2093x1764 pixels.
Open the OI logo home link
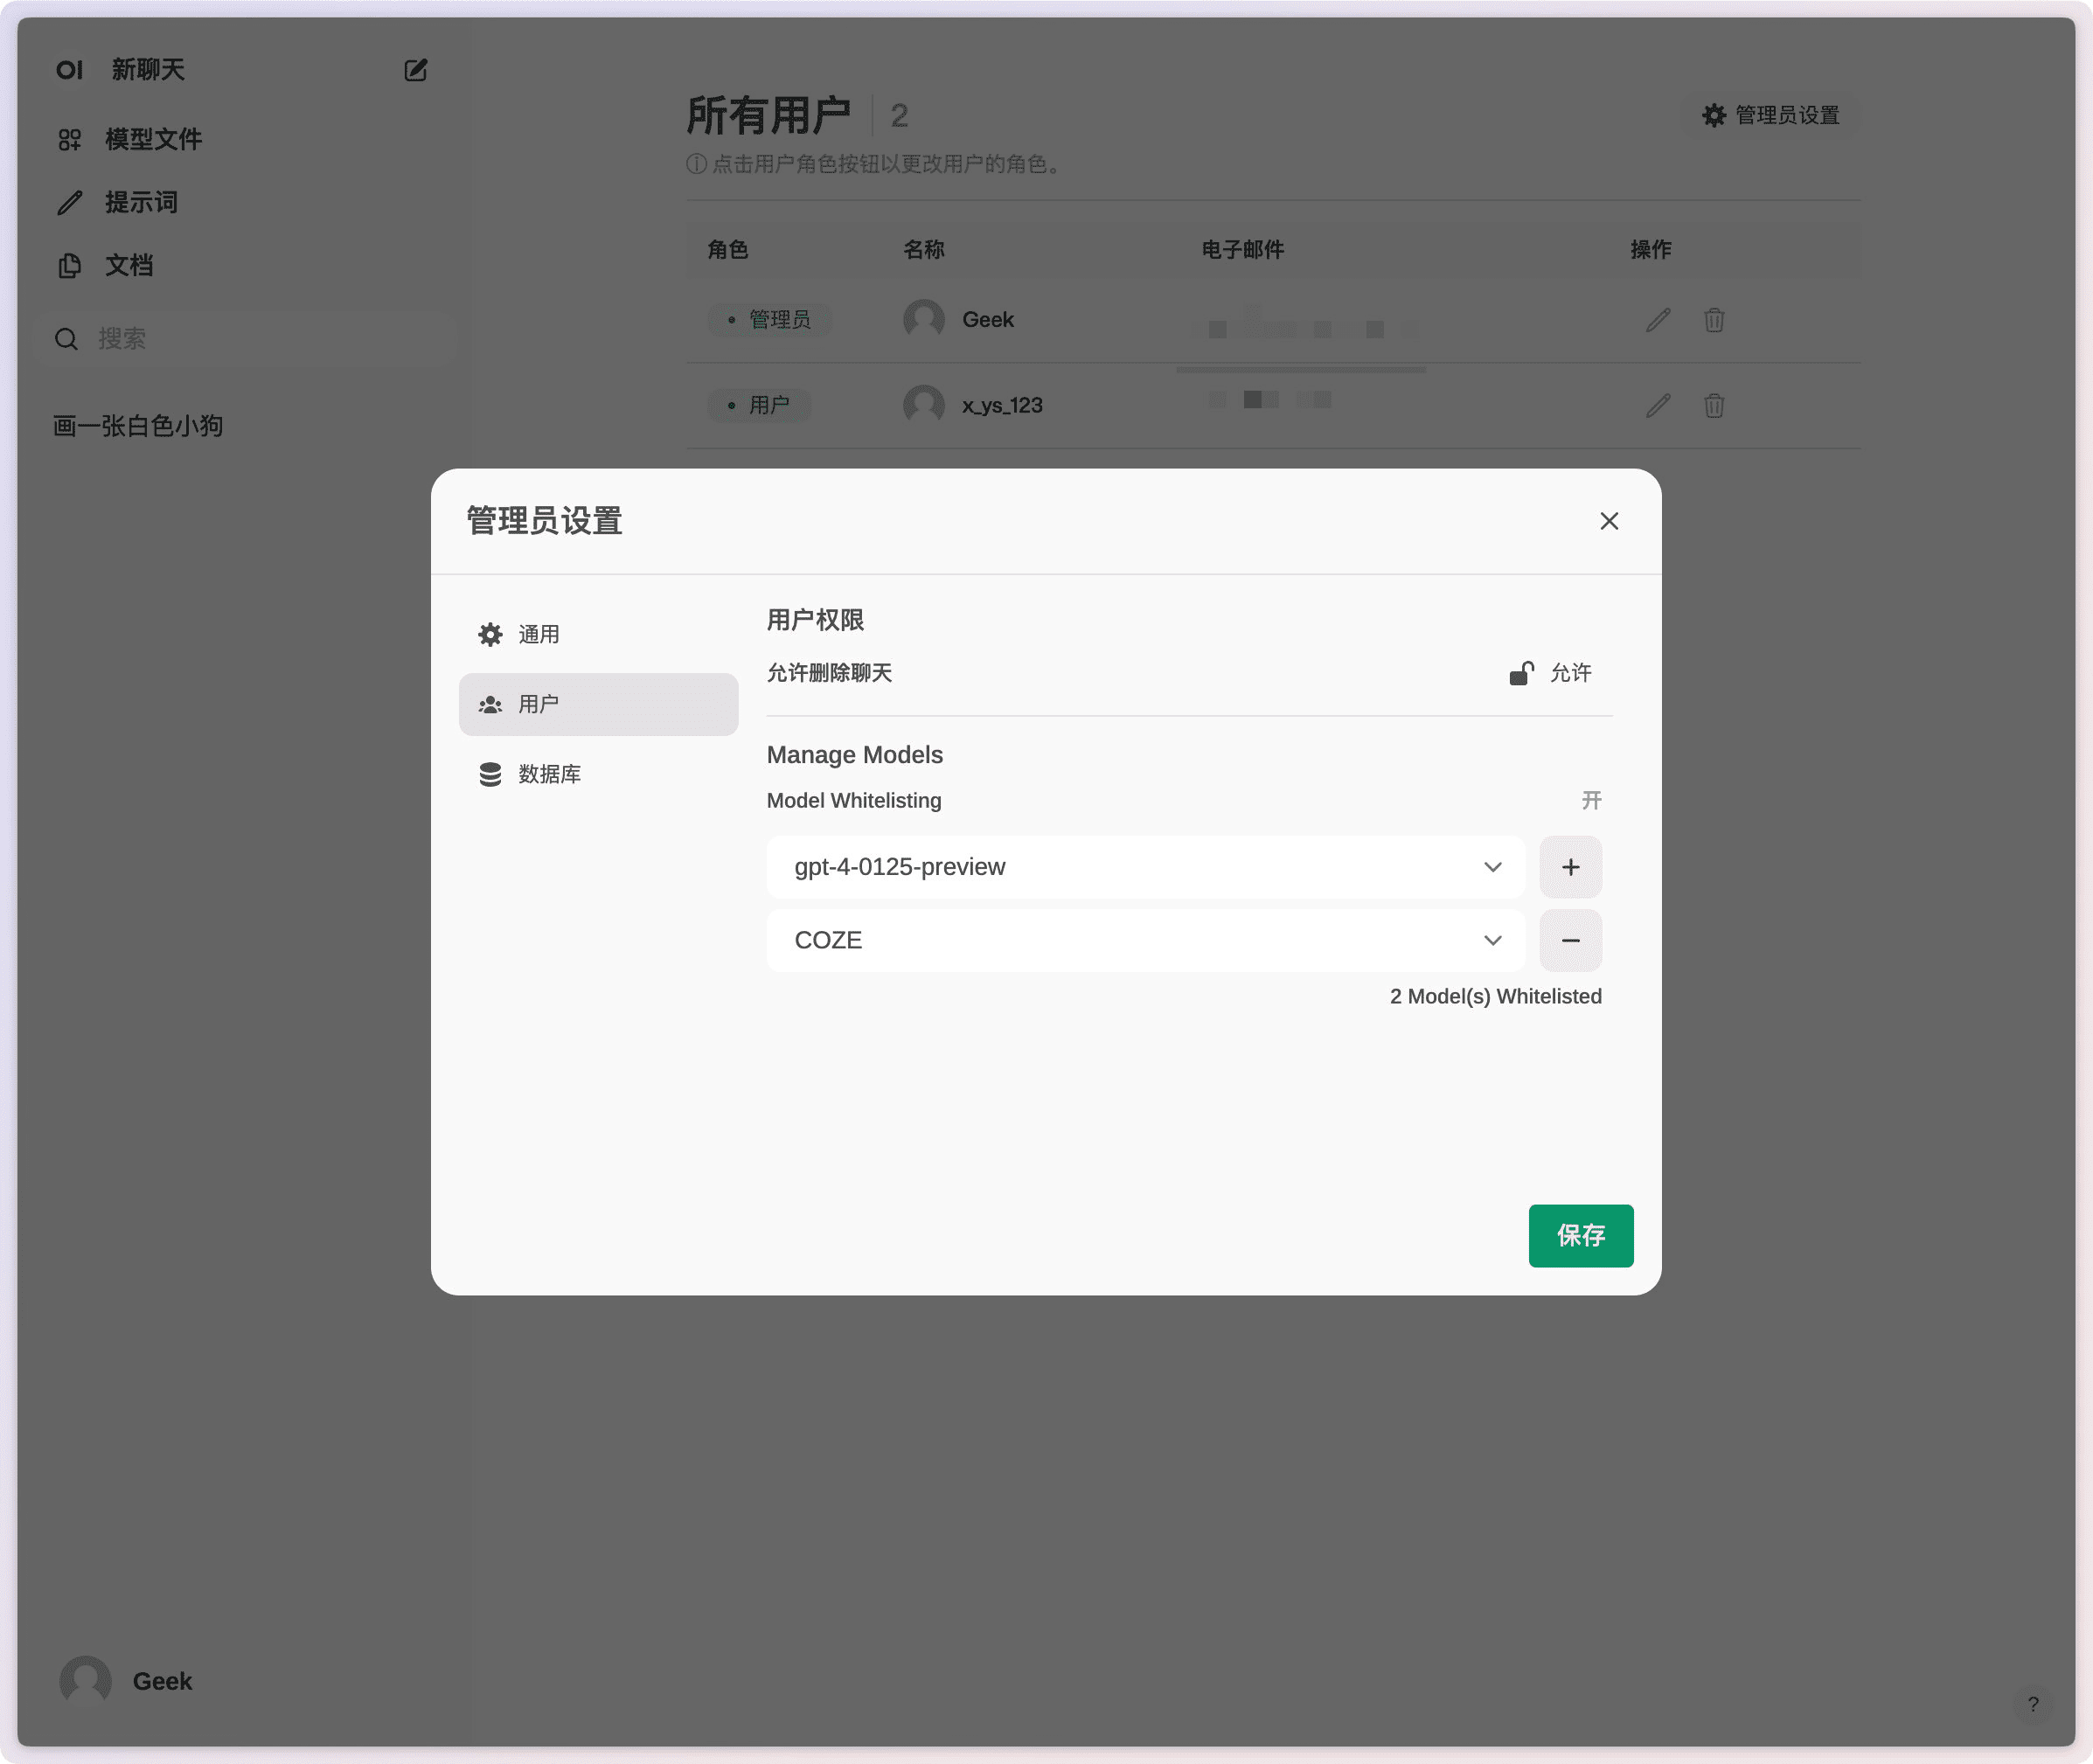(69, 70)
